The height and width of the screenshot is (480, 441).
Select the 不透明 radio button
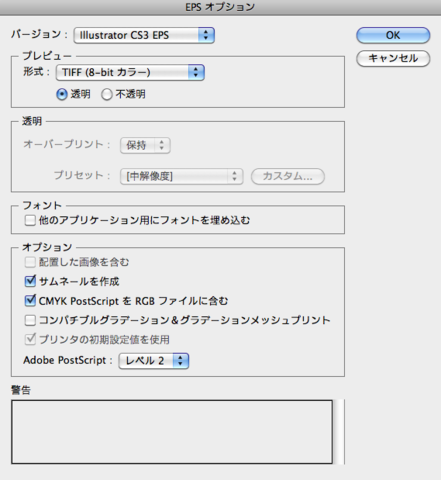click(107, 95)
